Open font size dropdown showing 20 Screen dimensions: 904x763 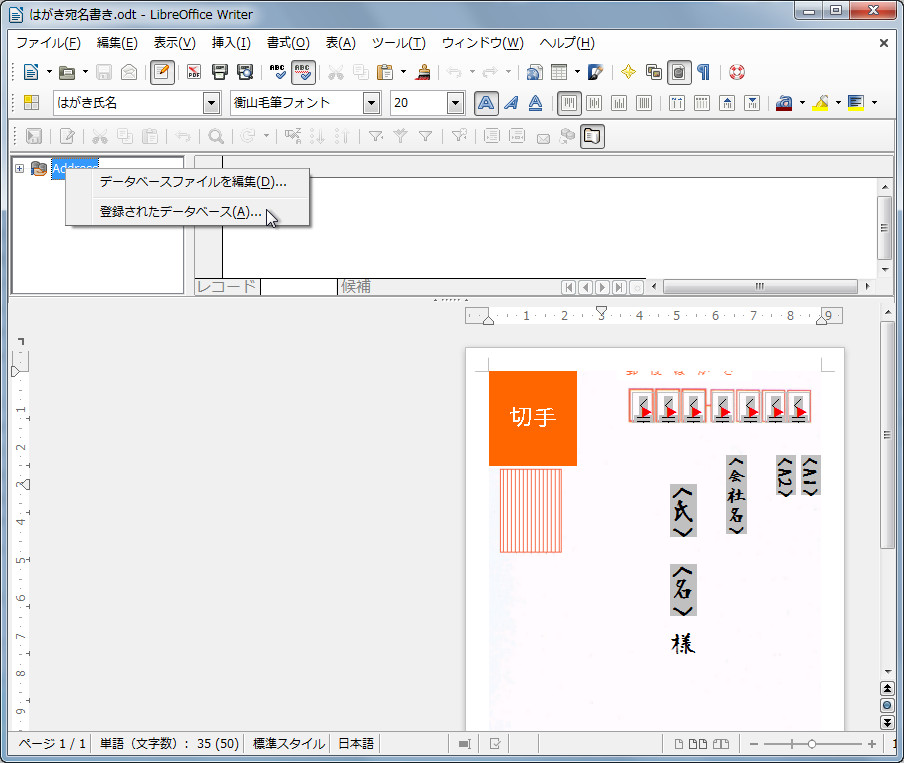[x=455, y=103]
